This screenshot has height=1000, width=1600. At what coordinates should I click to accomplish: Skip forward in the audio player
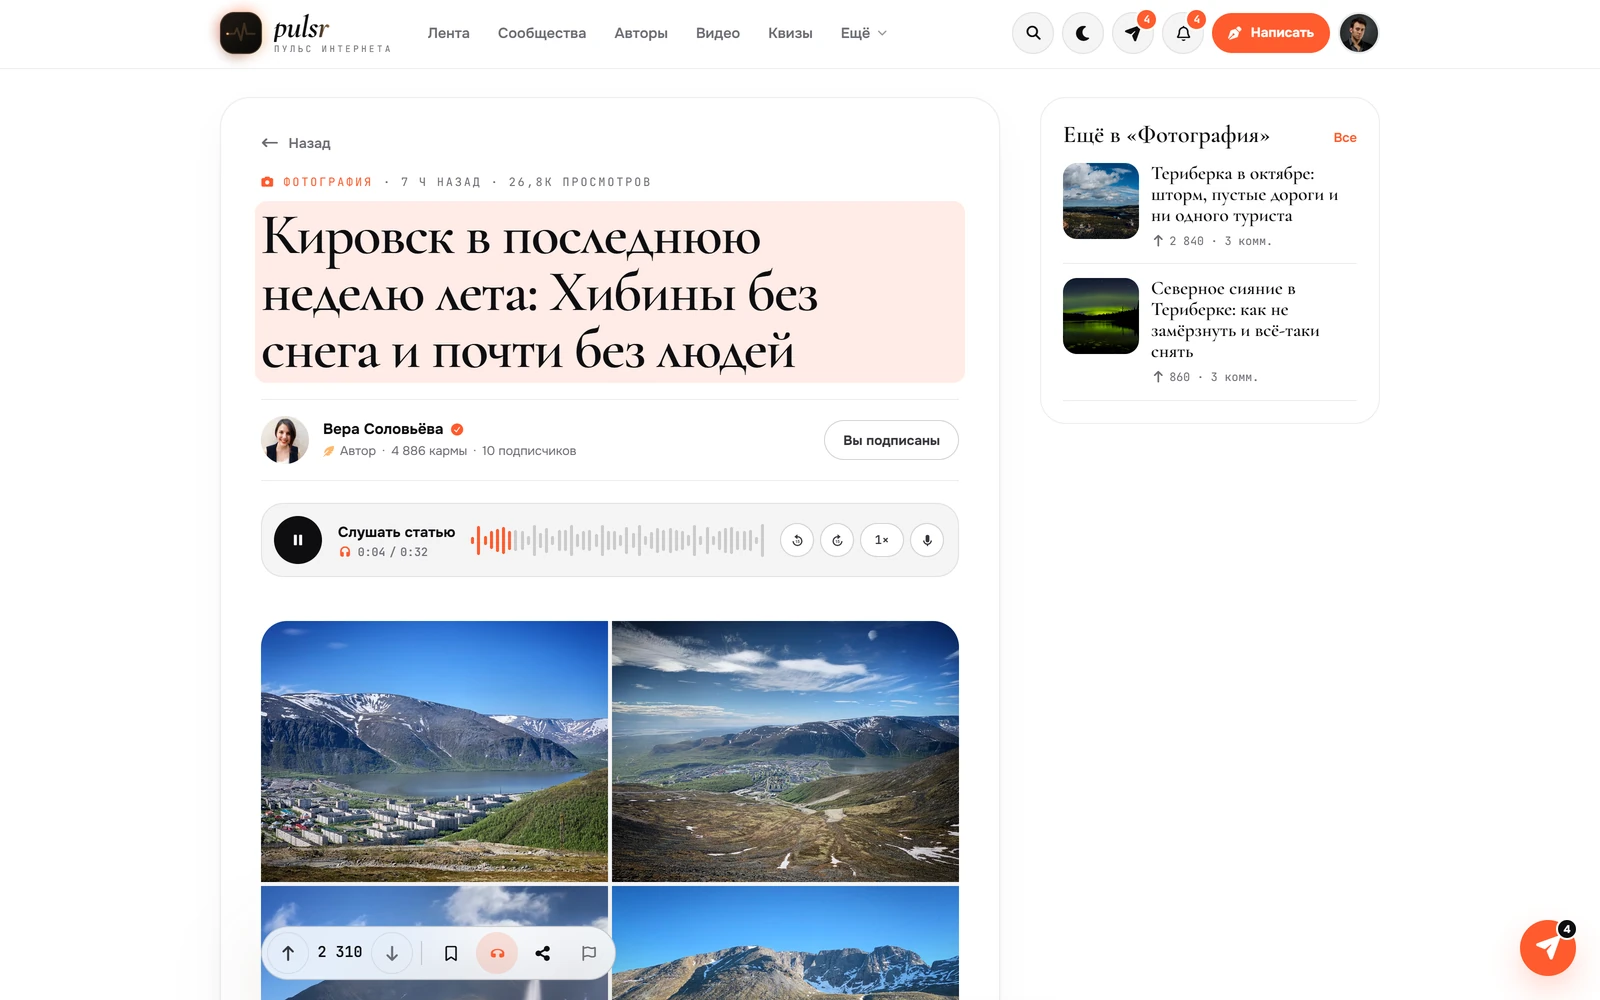[837, 540]
